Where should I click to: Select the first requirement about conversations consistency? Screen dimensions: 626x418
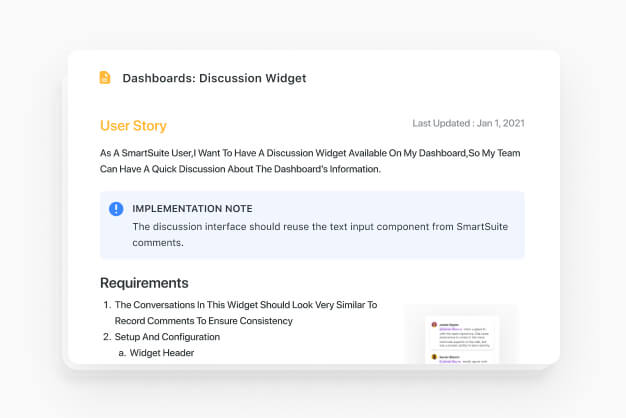click(x=245, y=313)
